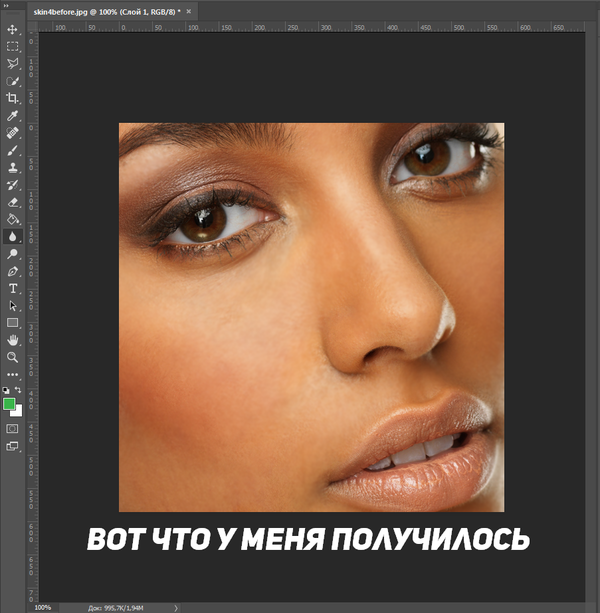600x613 pixels.
Task: Choose the Healing Brush tool
Action: (x=13, y=132)
